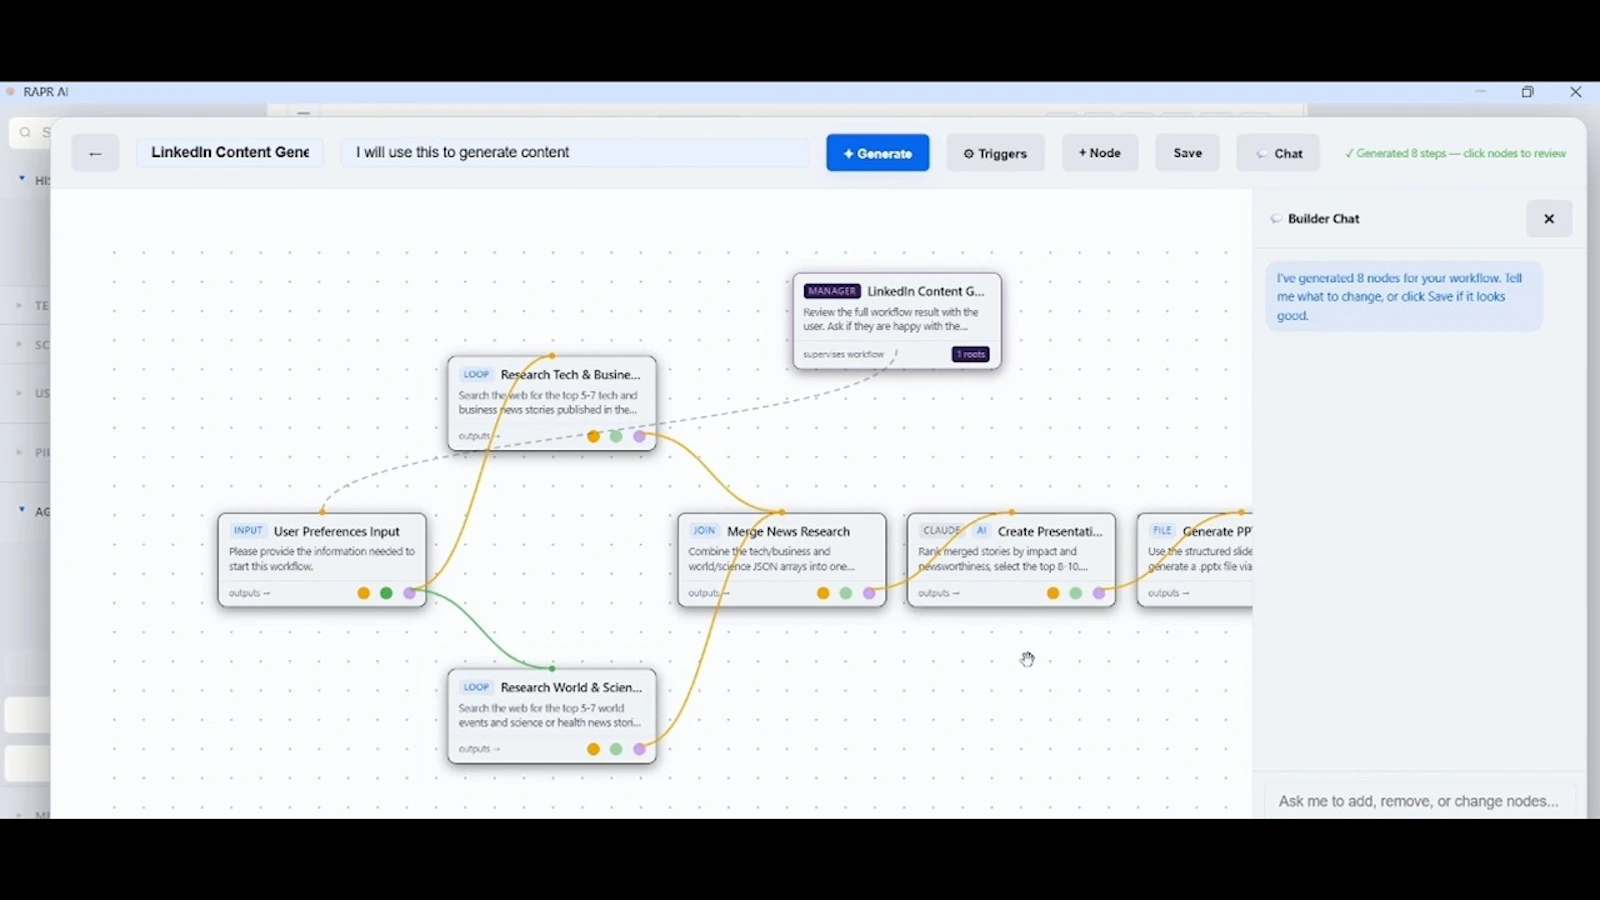The height and width of the screenshot is (900, 1600).
Task: Select the Research World & Science loop node
Action: coord(552,716)
